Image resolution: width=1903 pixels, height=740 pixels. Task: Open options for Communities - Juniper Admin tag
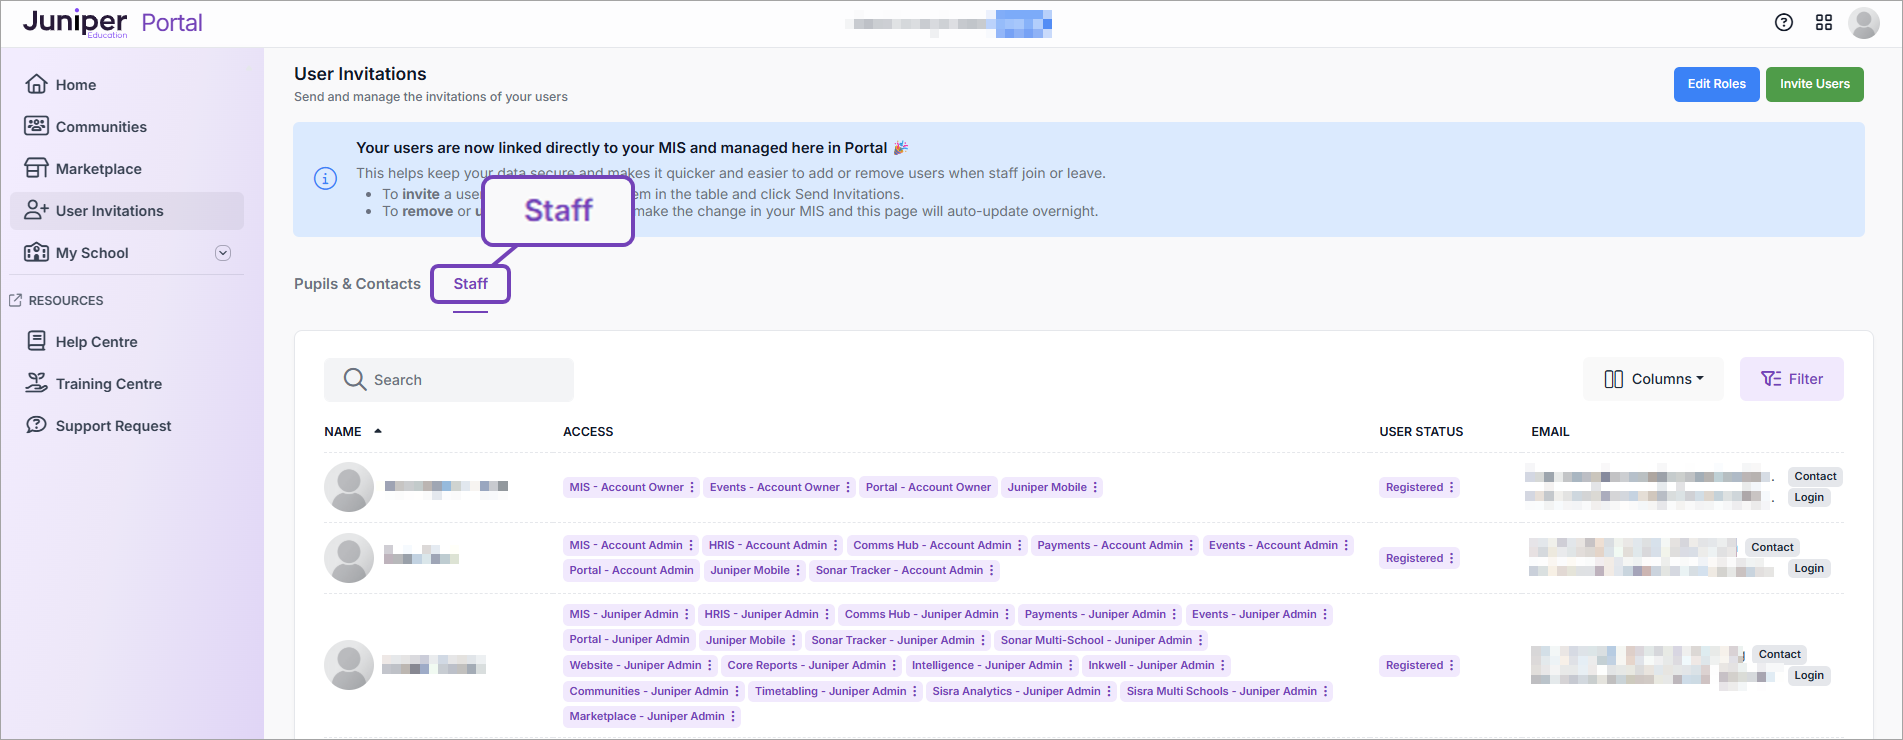click(737, 691)
